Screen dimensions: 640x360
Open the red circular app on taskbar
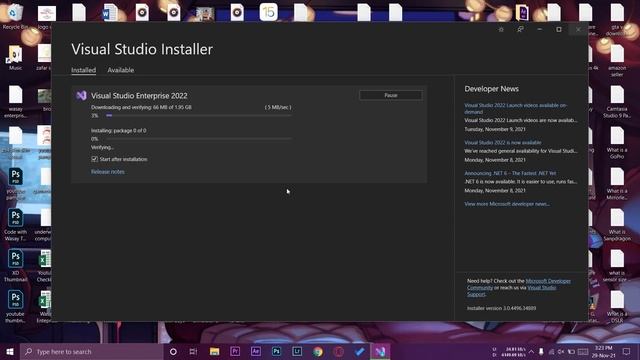pos(338,351)
